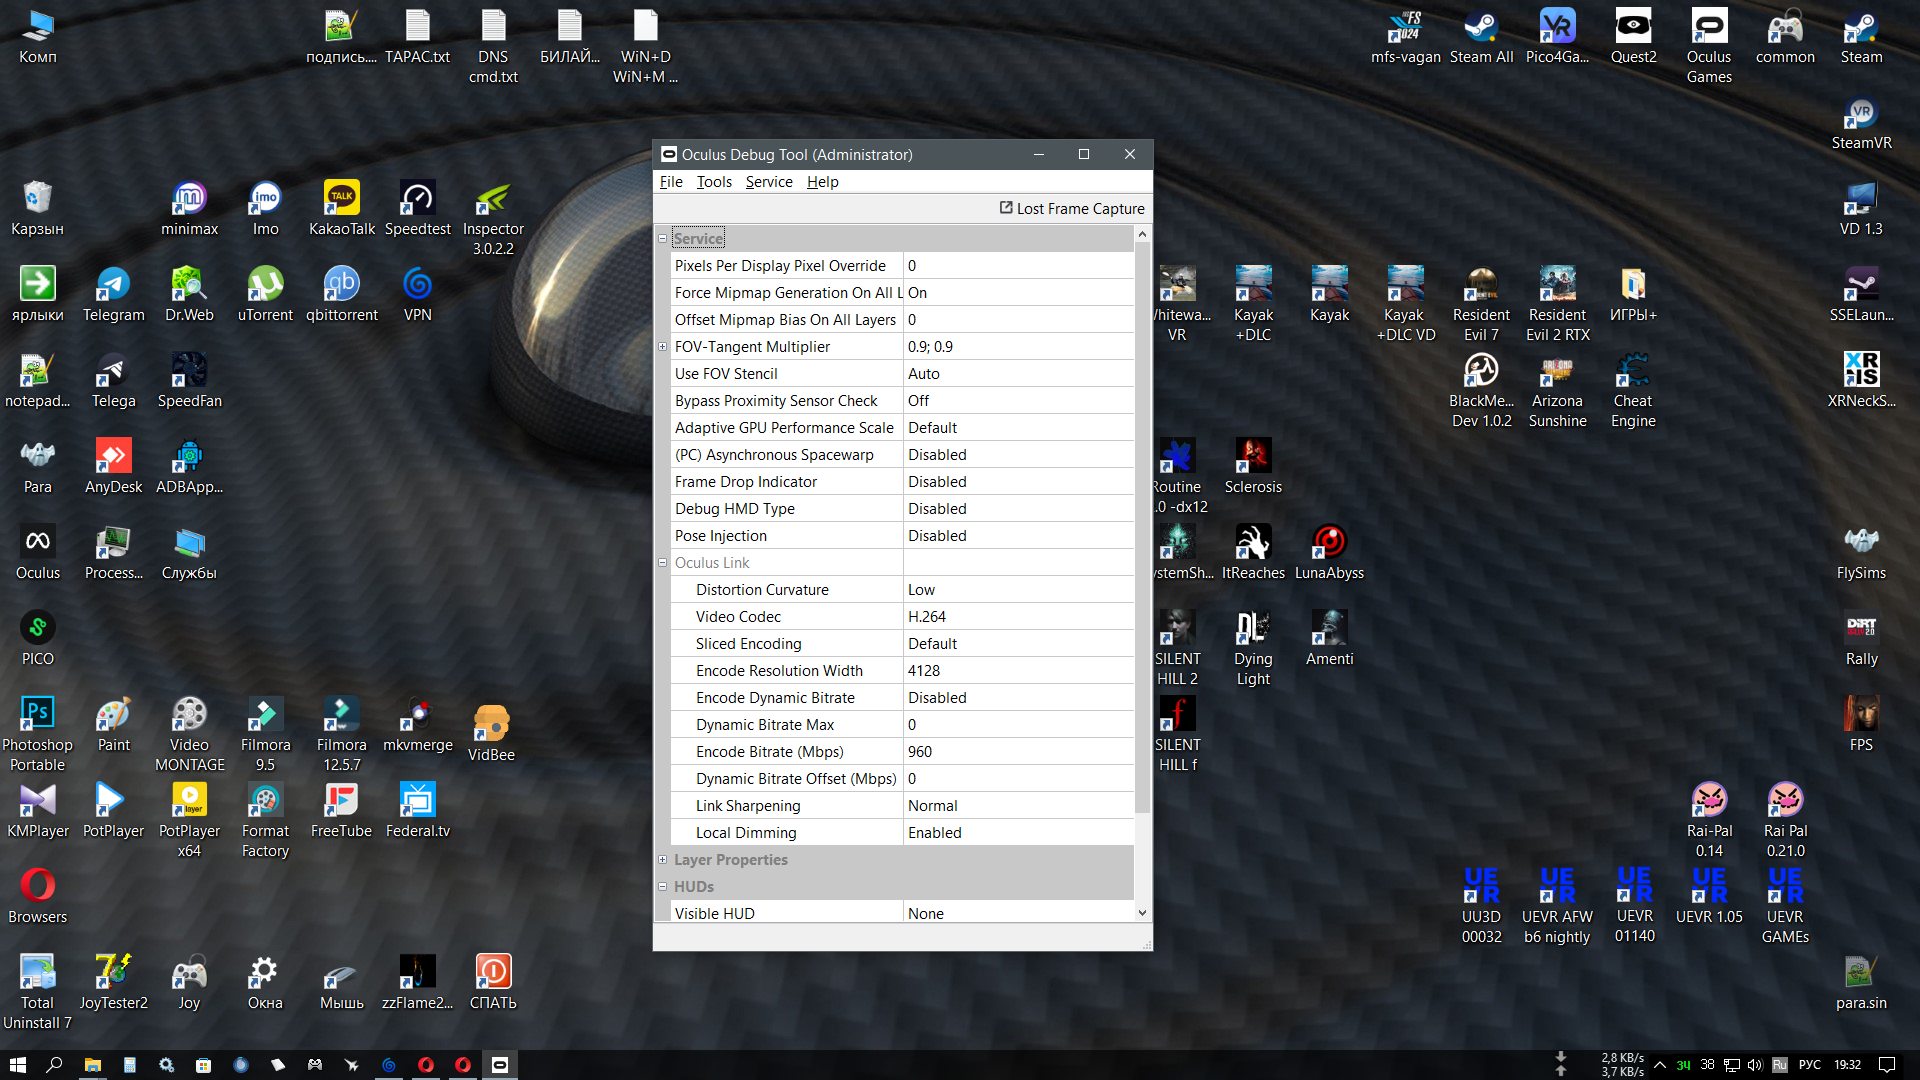1920x1080 pixels.
Task: Open the Help menu
Action: coord(823,181)
